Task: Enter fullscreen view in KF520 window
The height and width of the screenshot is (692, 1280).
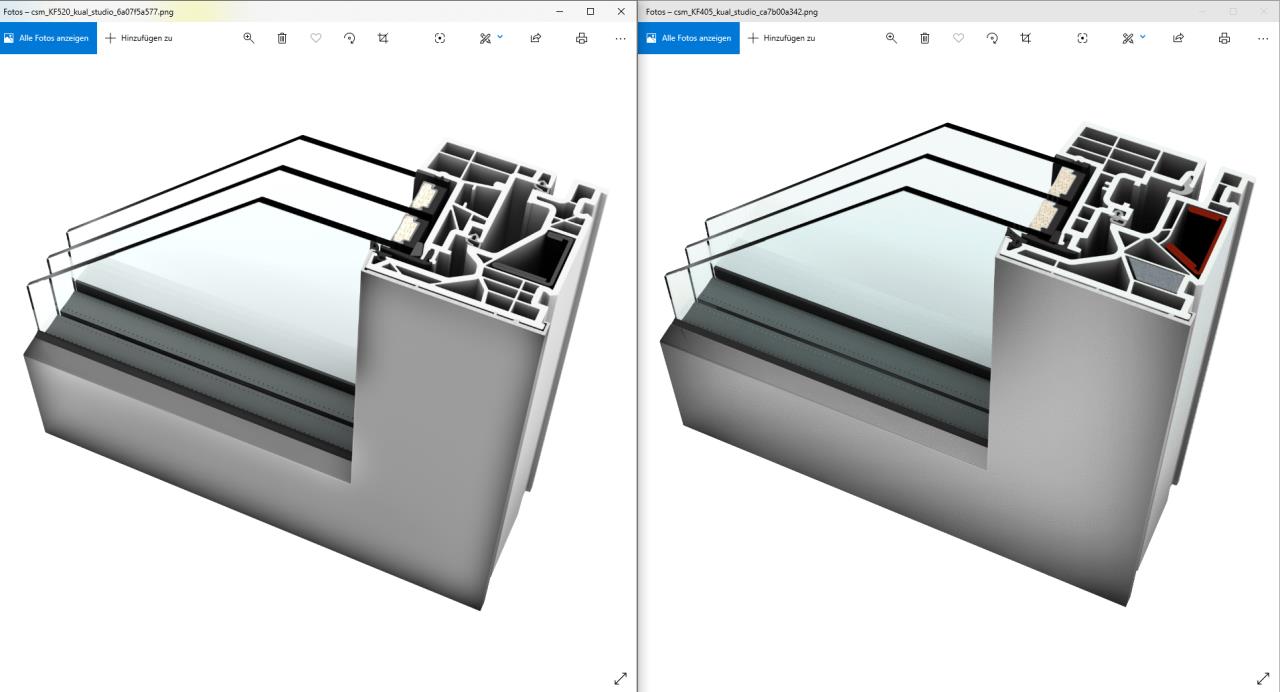Action: (x=620, y=678)
